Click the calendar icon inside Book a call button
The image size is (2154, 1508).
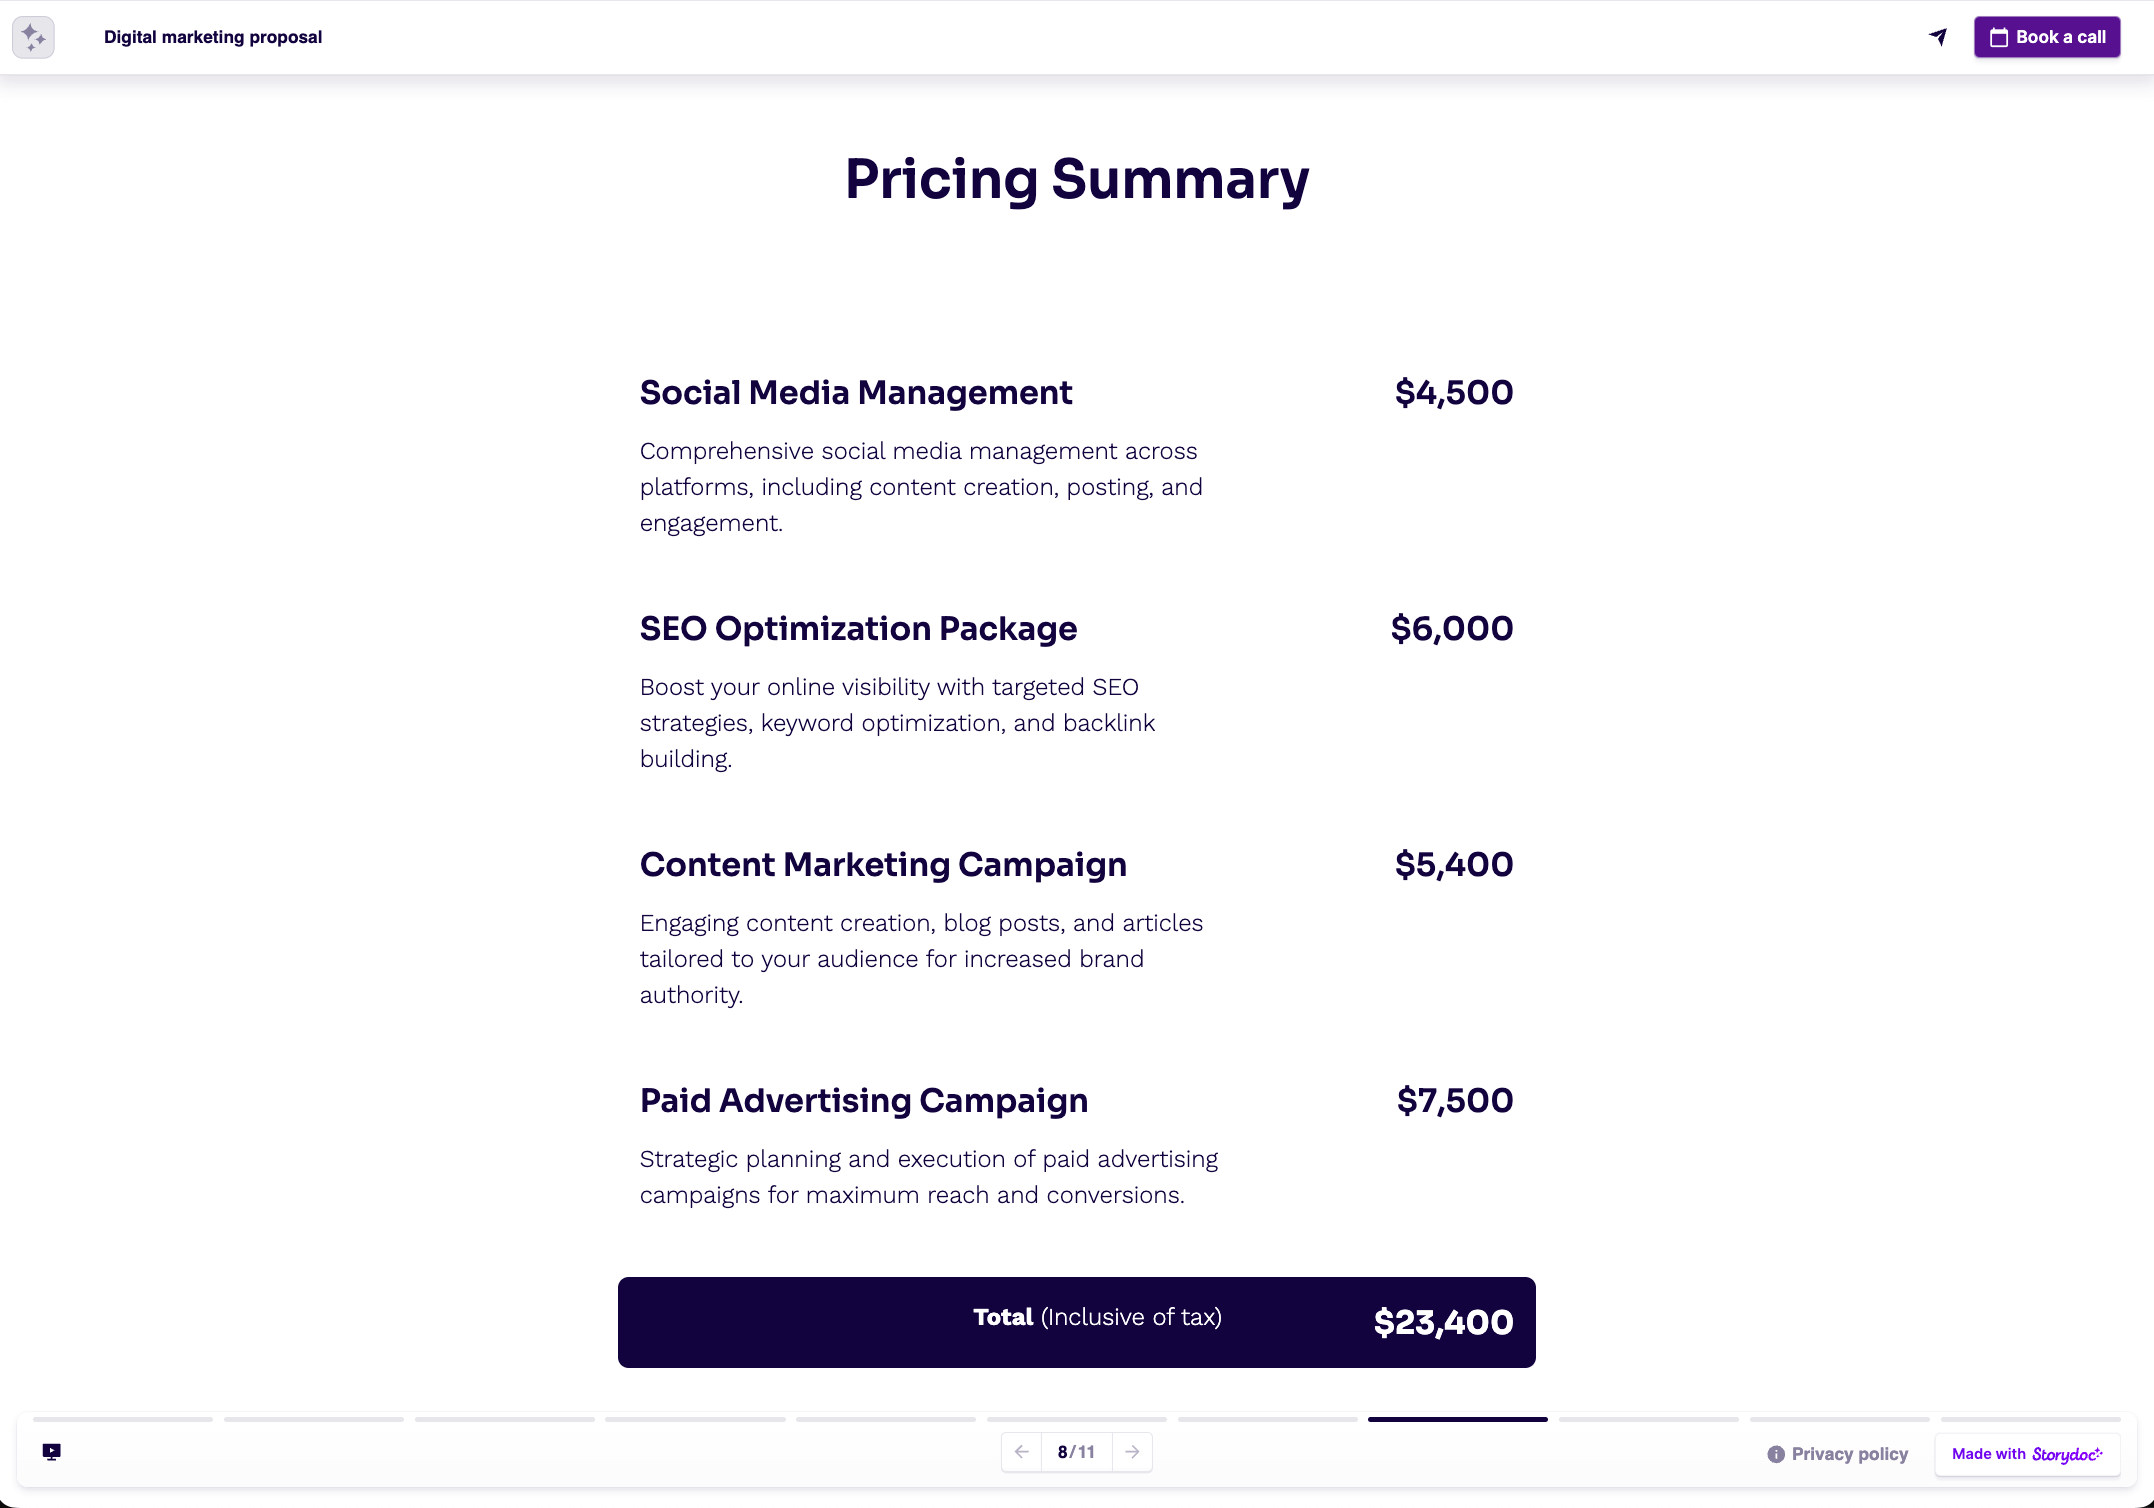(x=1999, y=37)
